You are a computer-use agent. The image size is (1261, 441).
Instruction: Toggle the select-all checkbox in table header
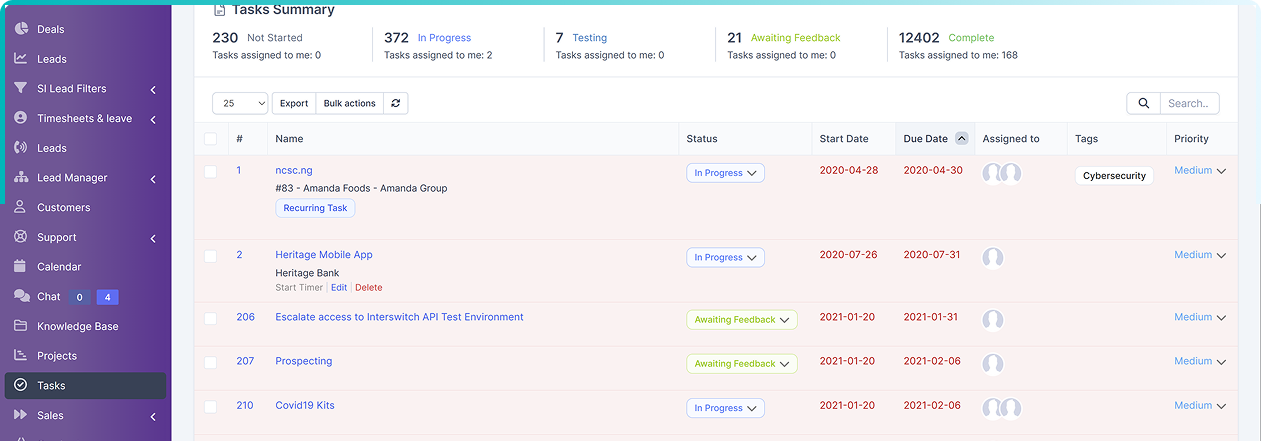(210, 139)
